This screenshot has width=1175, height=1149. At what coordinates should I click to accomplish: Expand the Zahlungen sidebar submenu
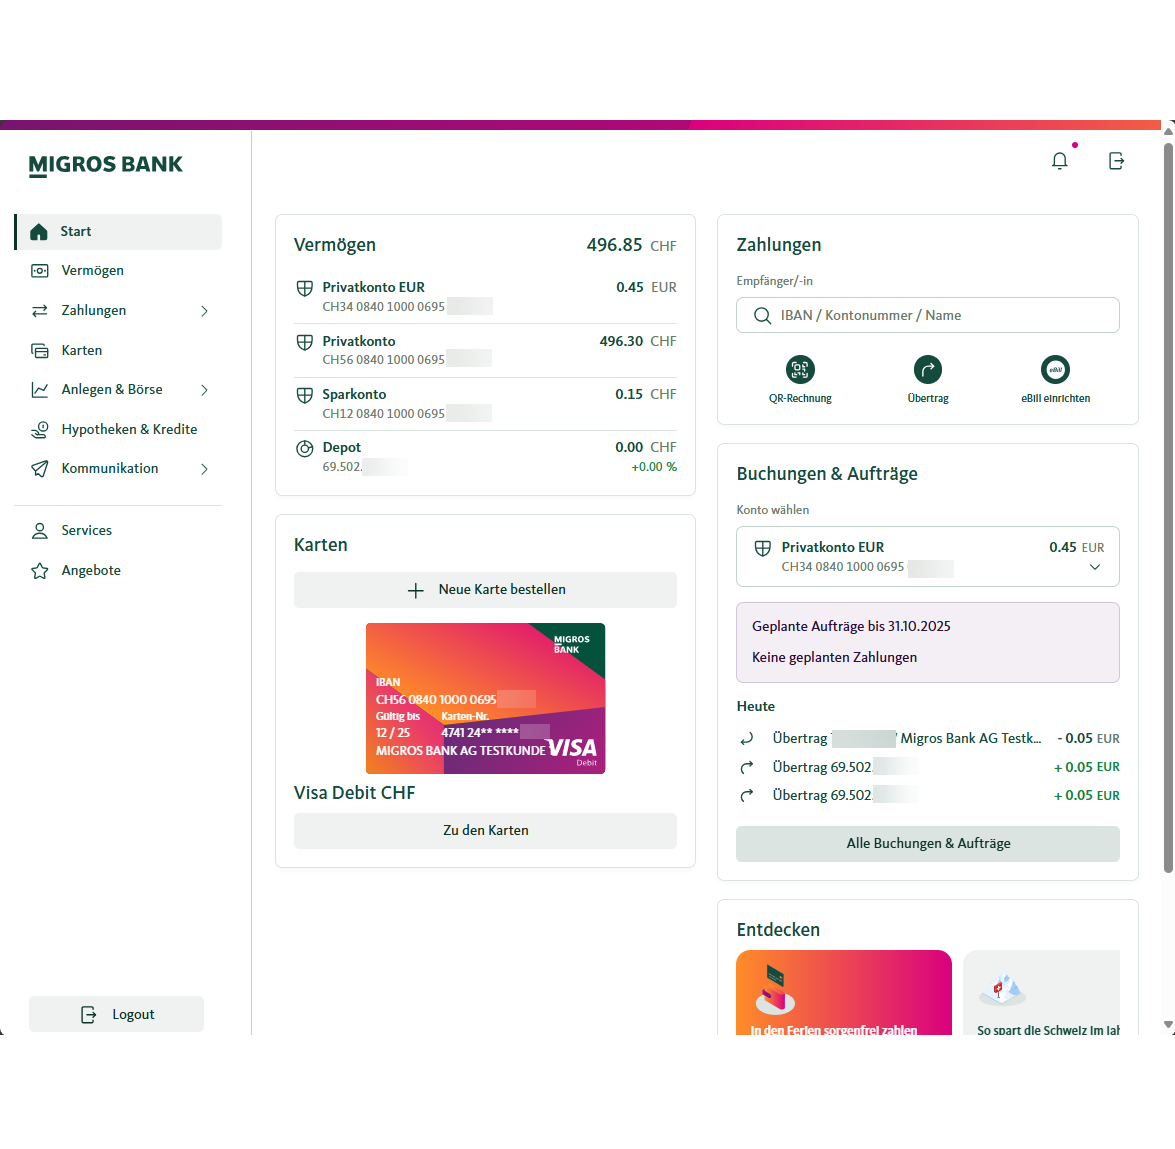point(204,311)
